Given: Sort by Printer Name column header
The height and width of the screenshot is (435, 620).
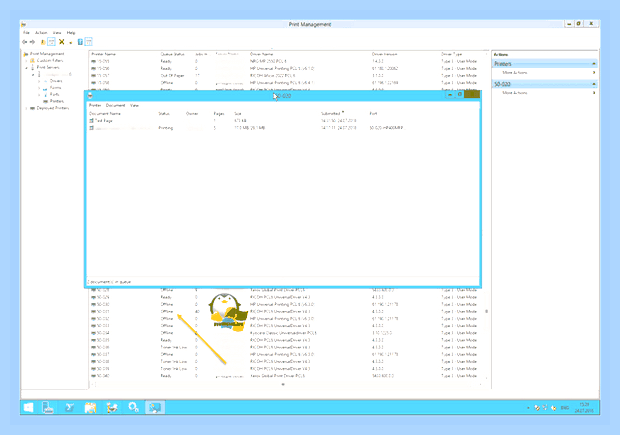Looking at the screenshot, I should (x=104, y=54).
